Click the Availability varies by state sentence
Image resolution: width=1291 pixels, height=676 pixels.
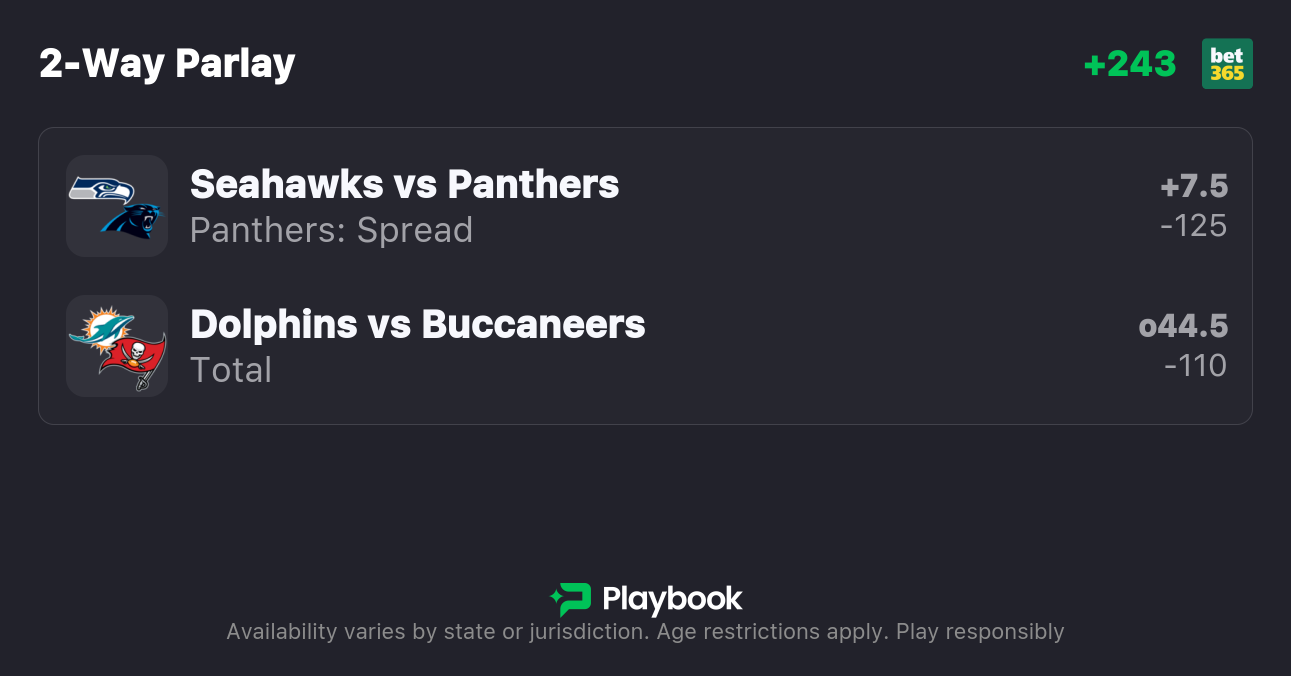[435, 632]
